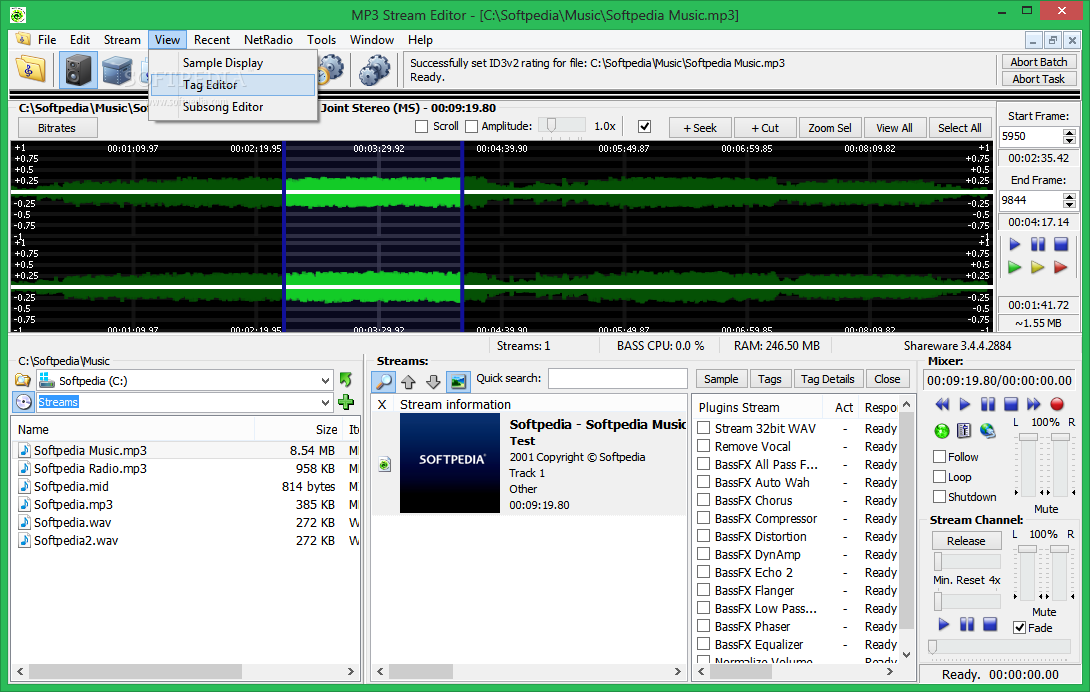Increase the Start Frame spinner value

tap(1069, 132)
